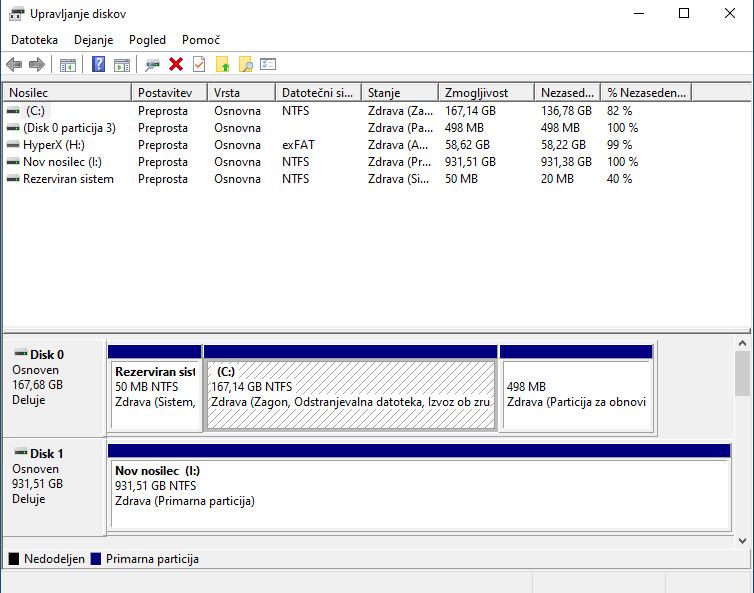The width and height of the screenshot is (754, 593).
Task: Toggle the action pane toolbar icon
Action: click(x=122, y=64)
